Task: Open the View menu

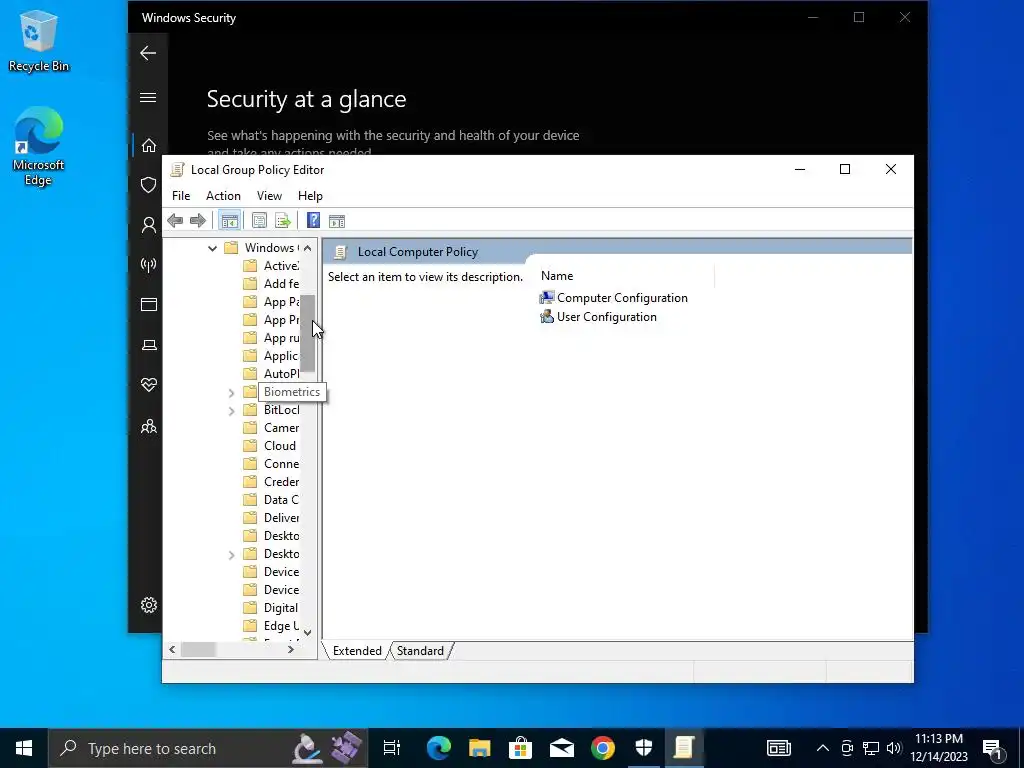Action: tap(269, 196)
